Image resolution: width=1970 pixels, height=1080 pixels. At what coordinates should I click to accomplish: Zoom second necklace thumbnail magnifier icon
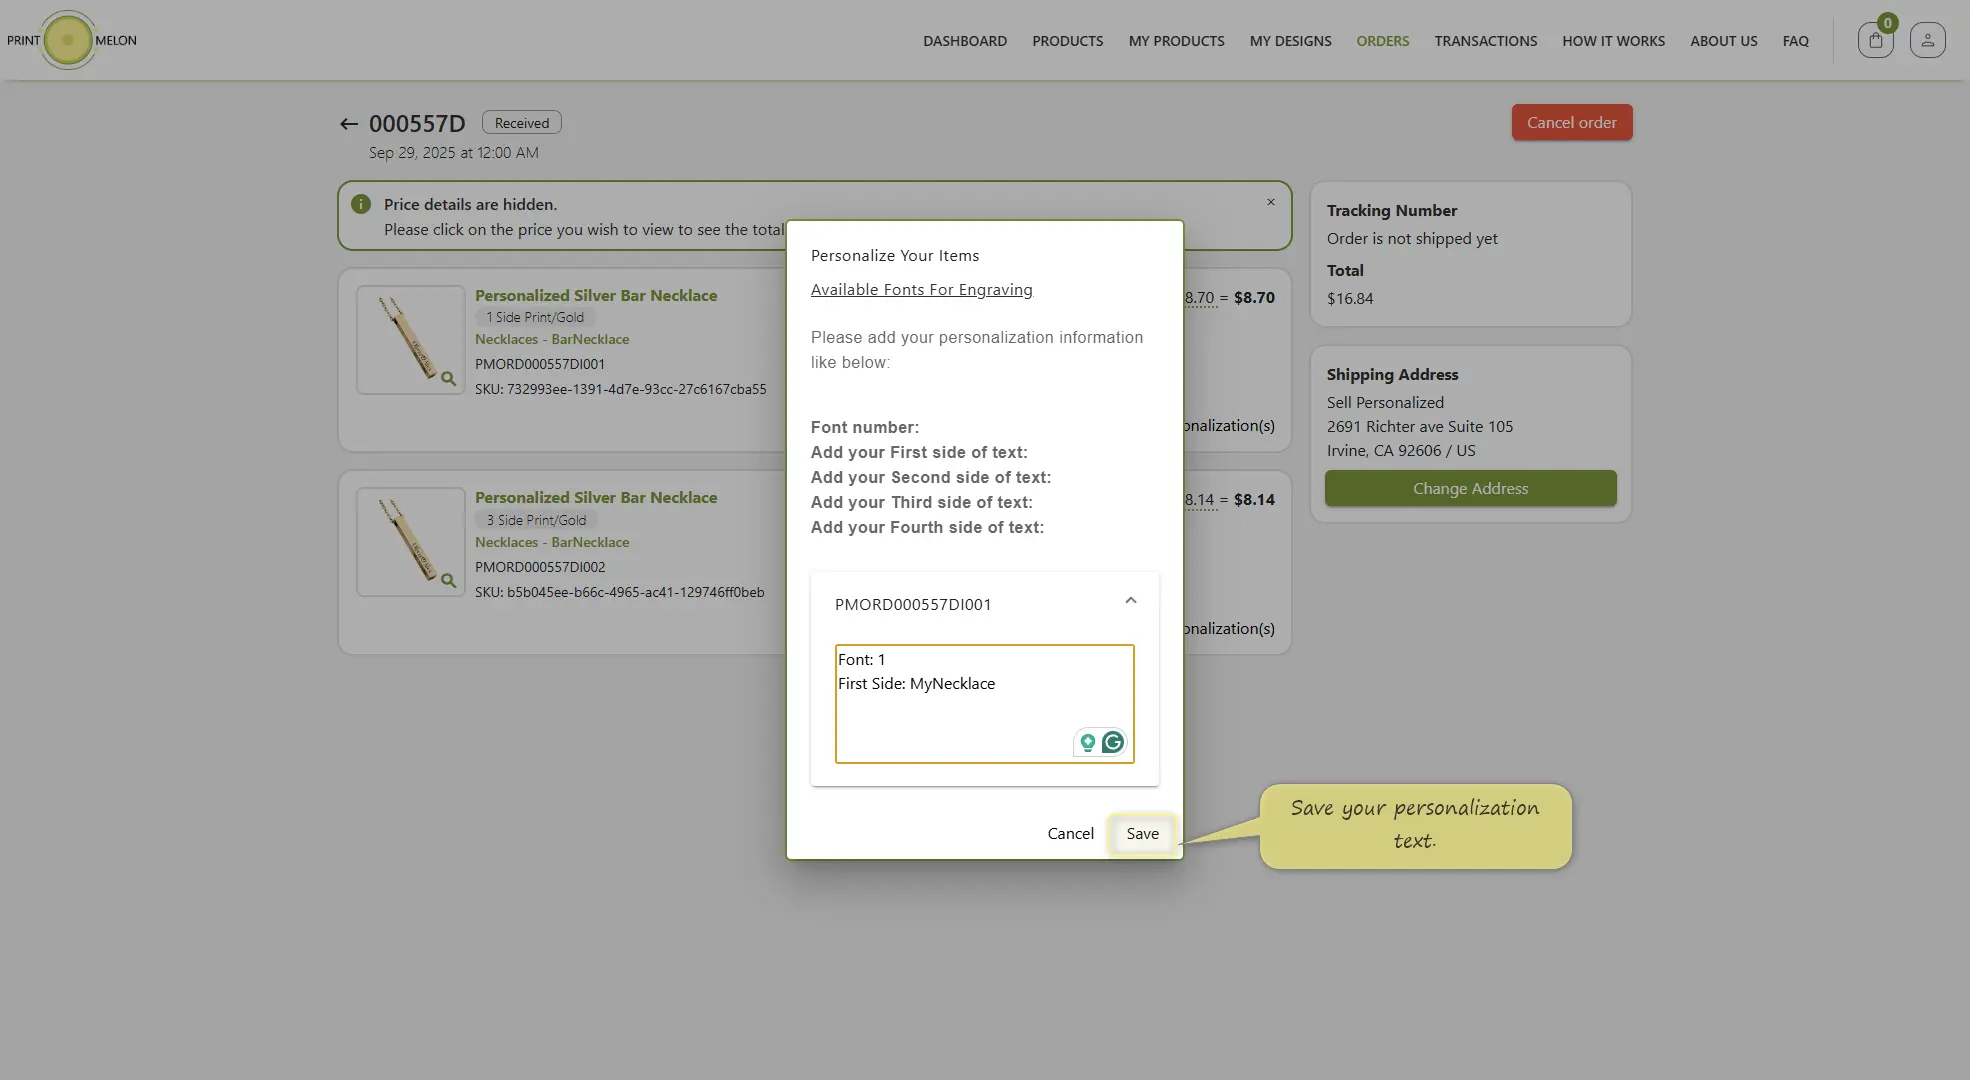coord(448,581)
